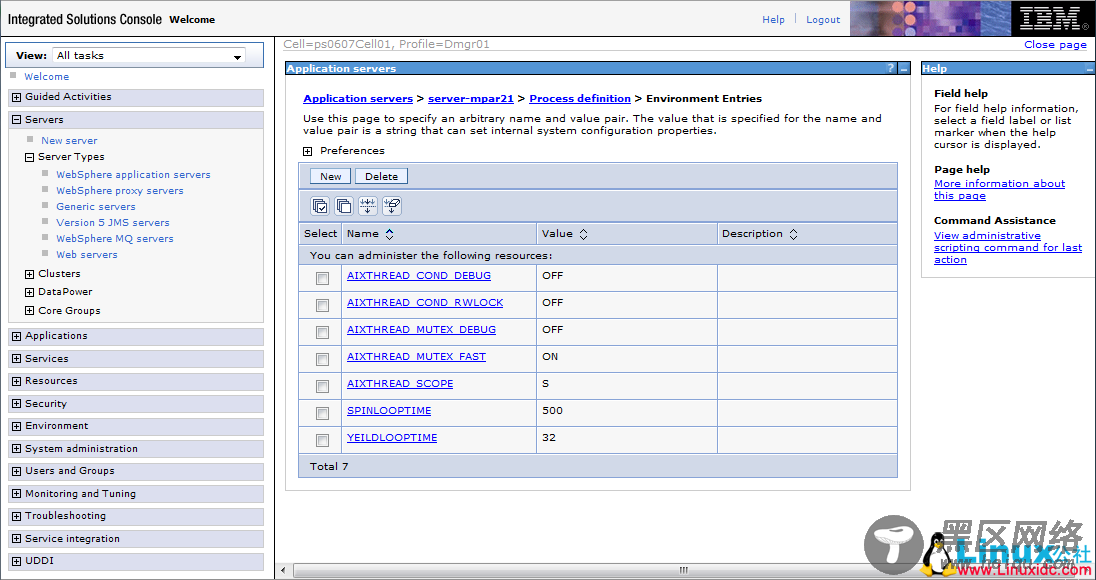1096x580 pixels.
Task: Show the filter view icon
Action: click(x=368, y=205)
